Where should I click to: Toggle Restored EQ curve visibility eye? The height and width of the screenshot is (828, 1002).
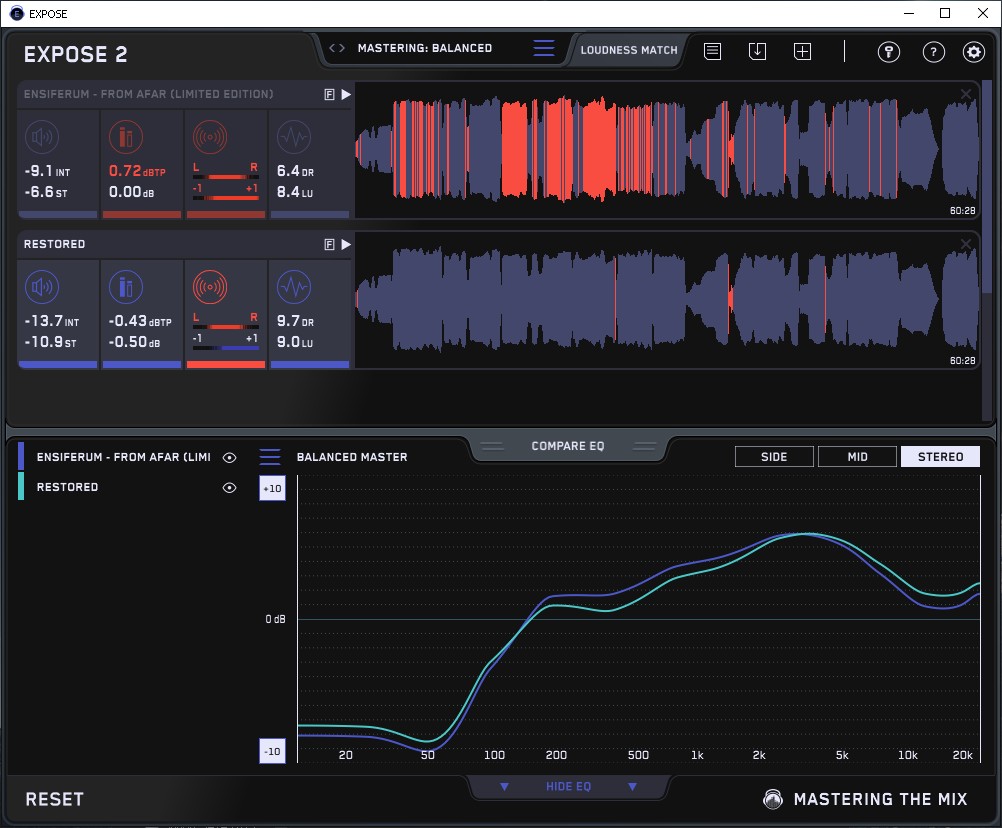click(x=230, y=487)
